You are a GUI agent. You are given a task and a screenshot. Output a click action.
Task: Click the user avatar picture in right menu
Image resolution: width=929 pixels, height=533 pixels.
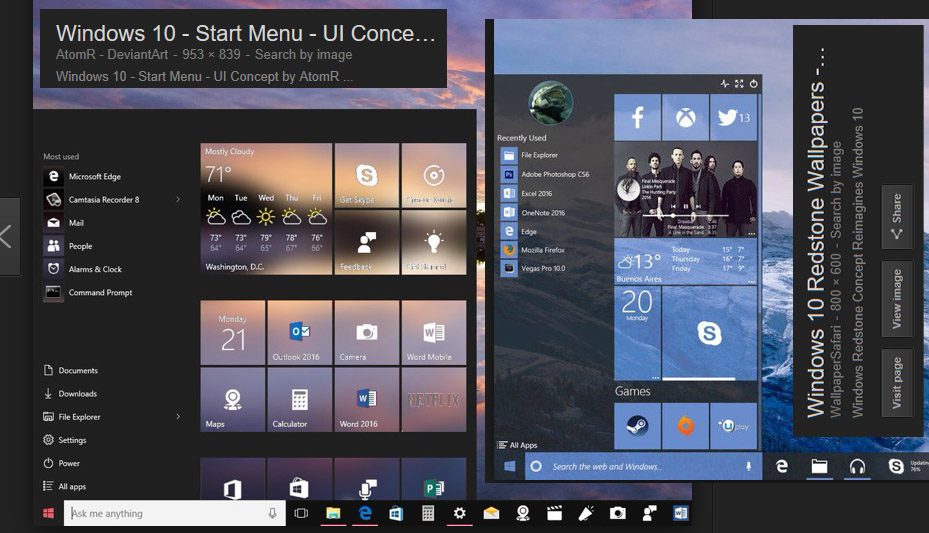pyautogui.click(x=550, y=102)
